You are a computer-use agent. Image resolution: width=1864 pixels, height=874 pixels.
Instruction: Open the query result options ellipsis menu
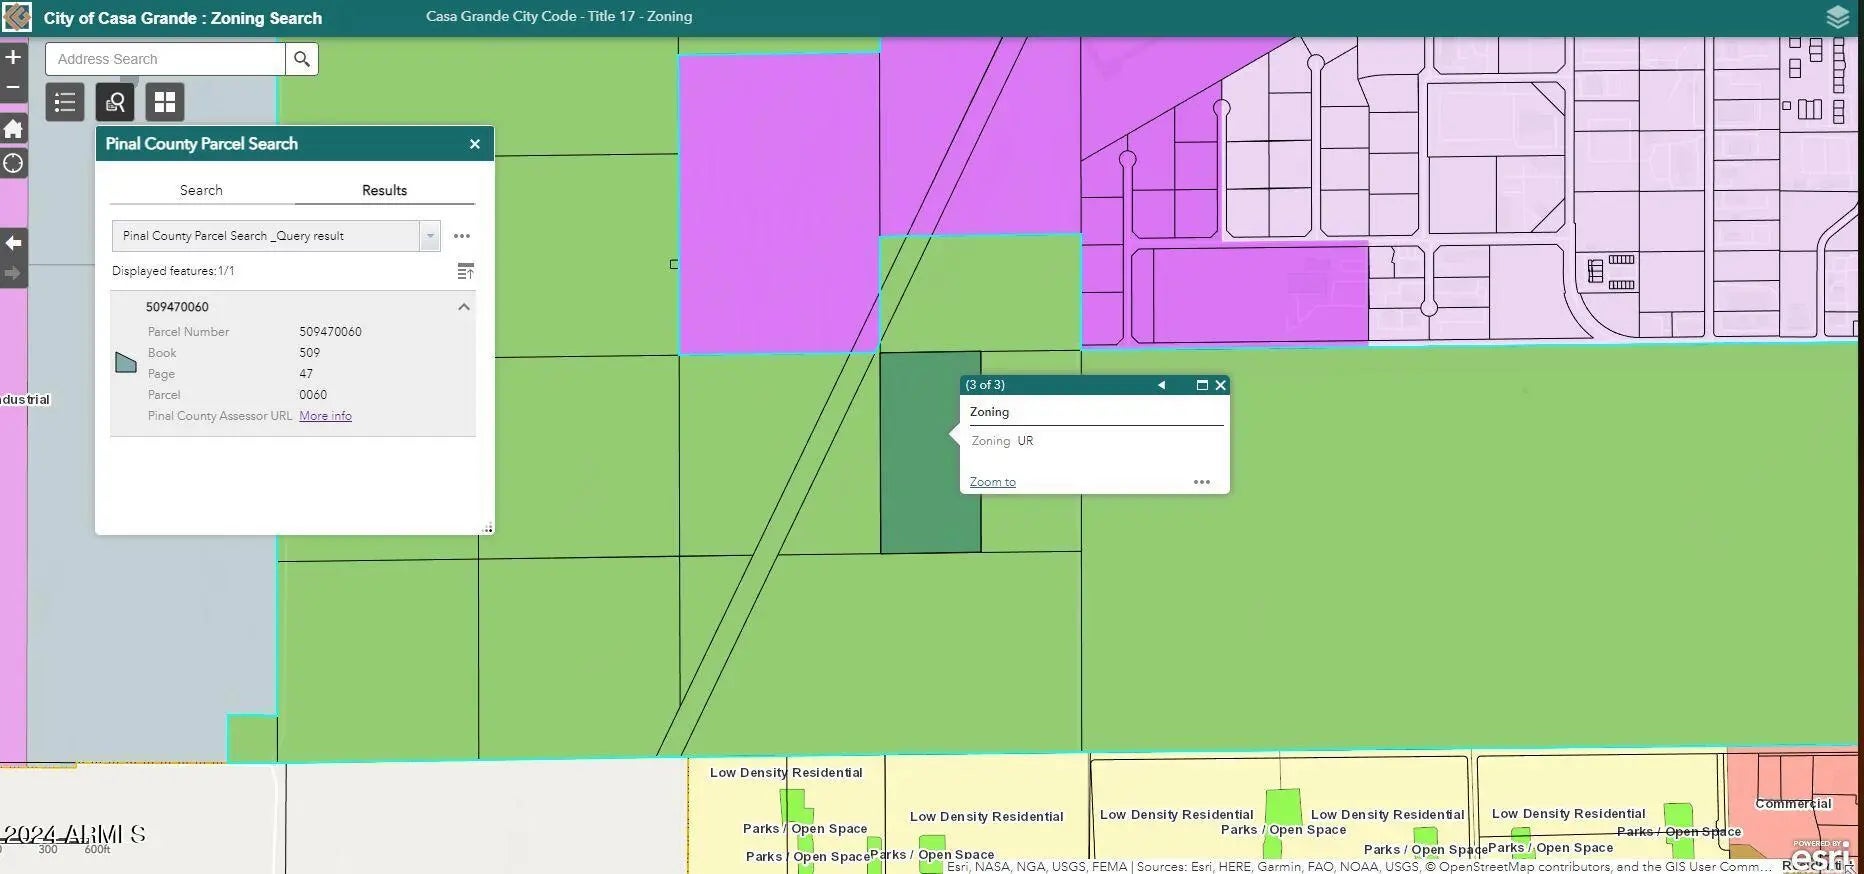[x=461, y=236]
